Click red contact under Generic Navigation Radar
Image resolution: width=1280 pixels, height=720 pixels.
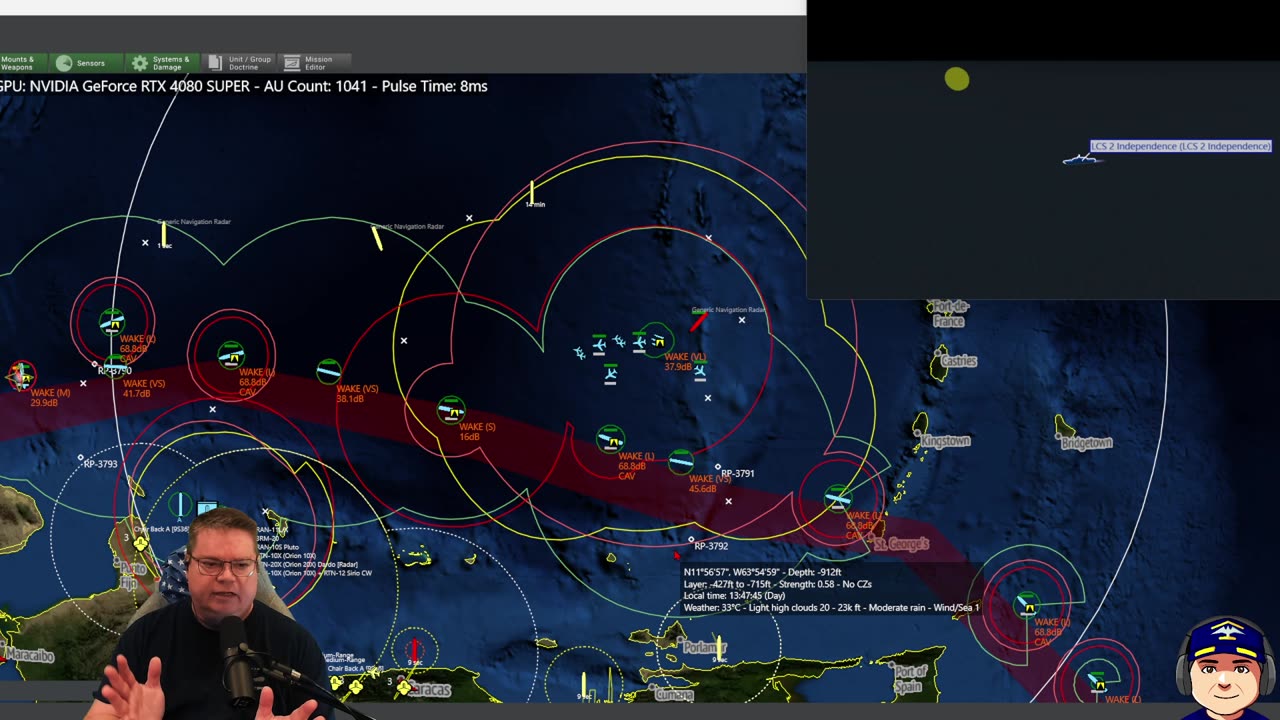(699, 322)
